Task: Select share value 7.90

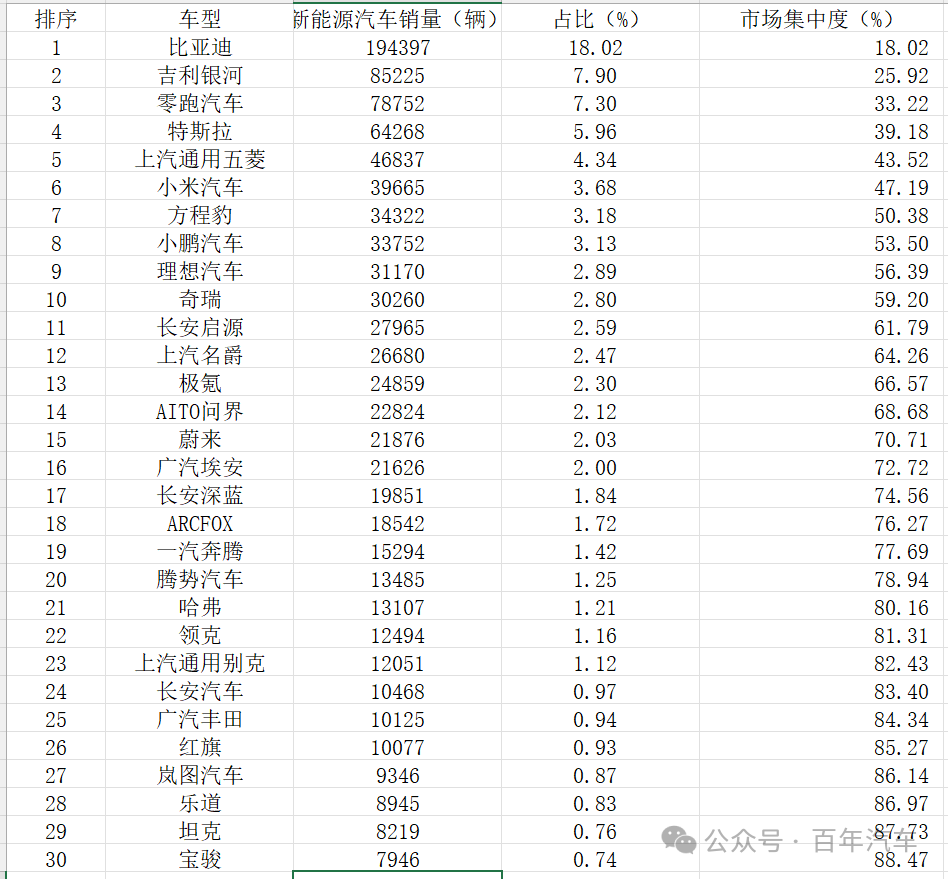Action: pyautogui.click(x=600, y=76)
